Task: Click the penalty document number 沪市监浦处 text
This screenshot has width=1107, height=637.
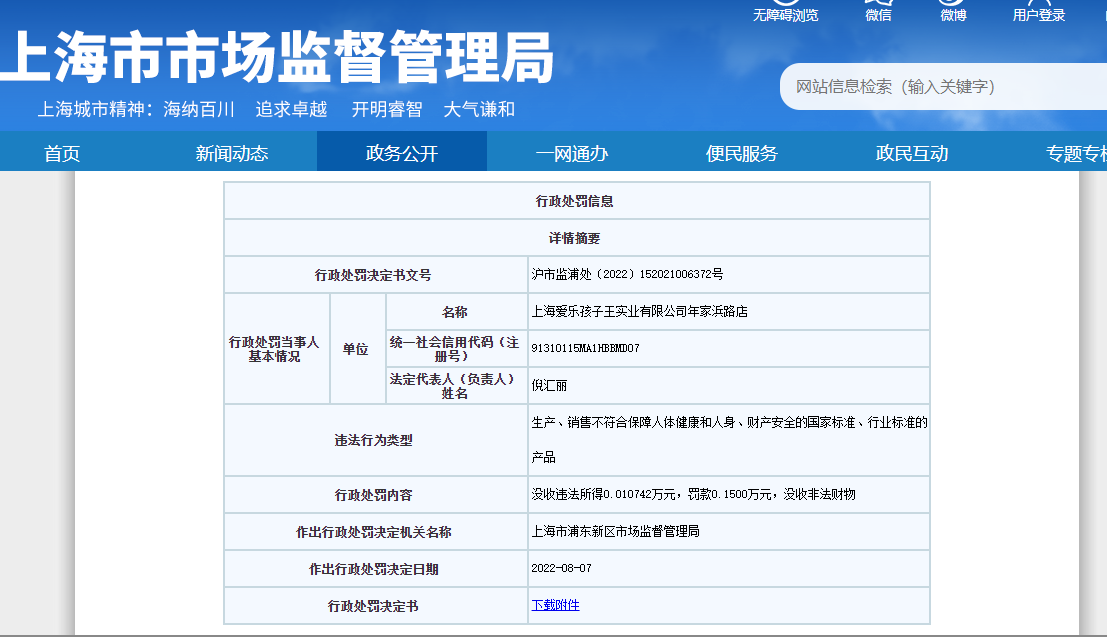Action: pyautogui.click(x=627, y=274)
